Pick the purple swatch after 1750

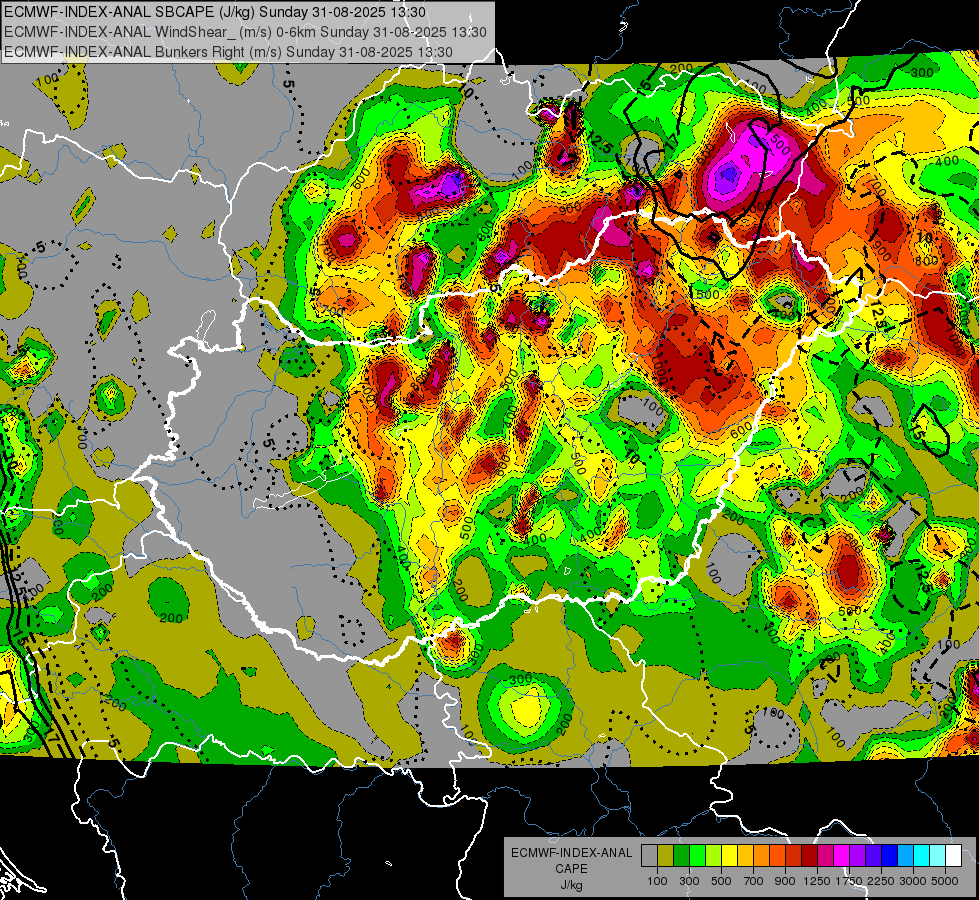pos(858,856)
